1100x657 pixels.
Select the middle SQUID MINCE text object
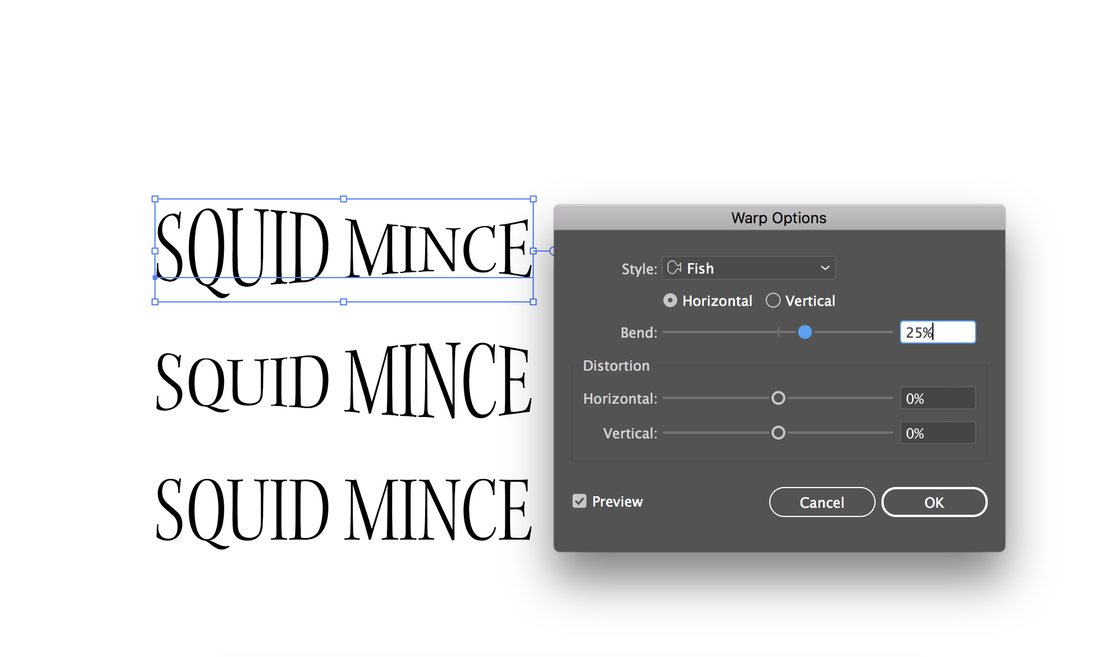click(x=343, y=380)
